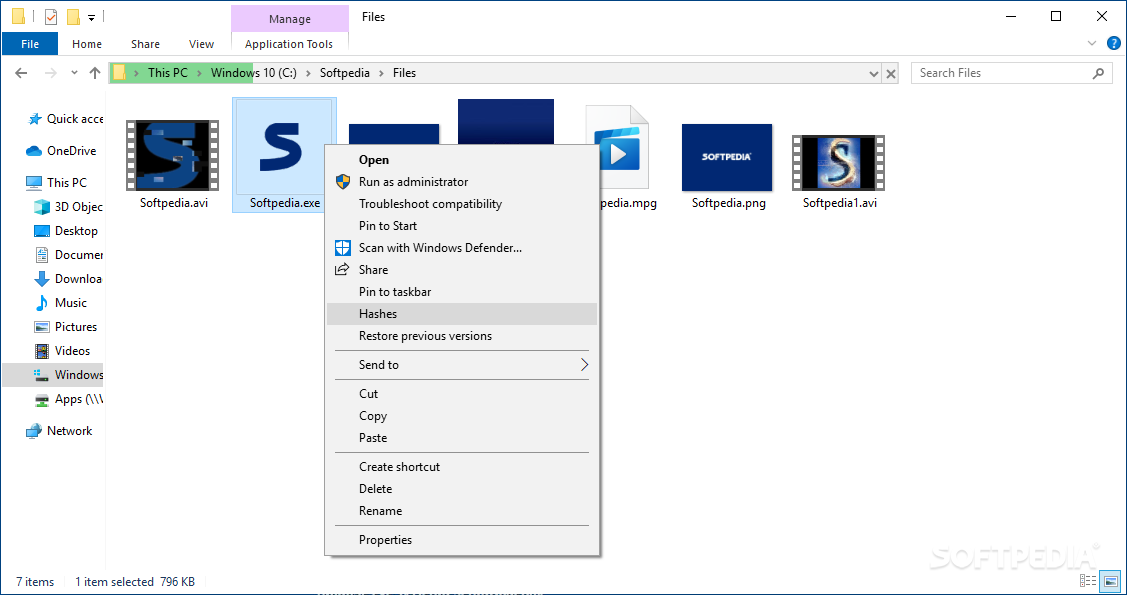Click the Manage contextual tab

[290, 19]
